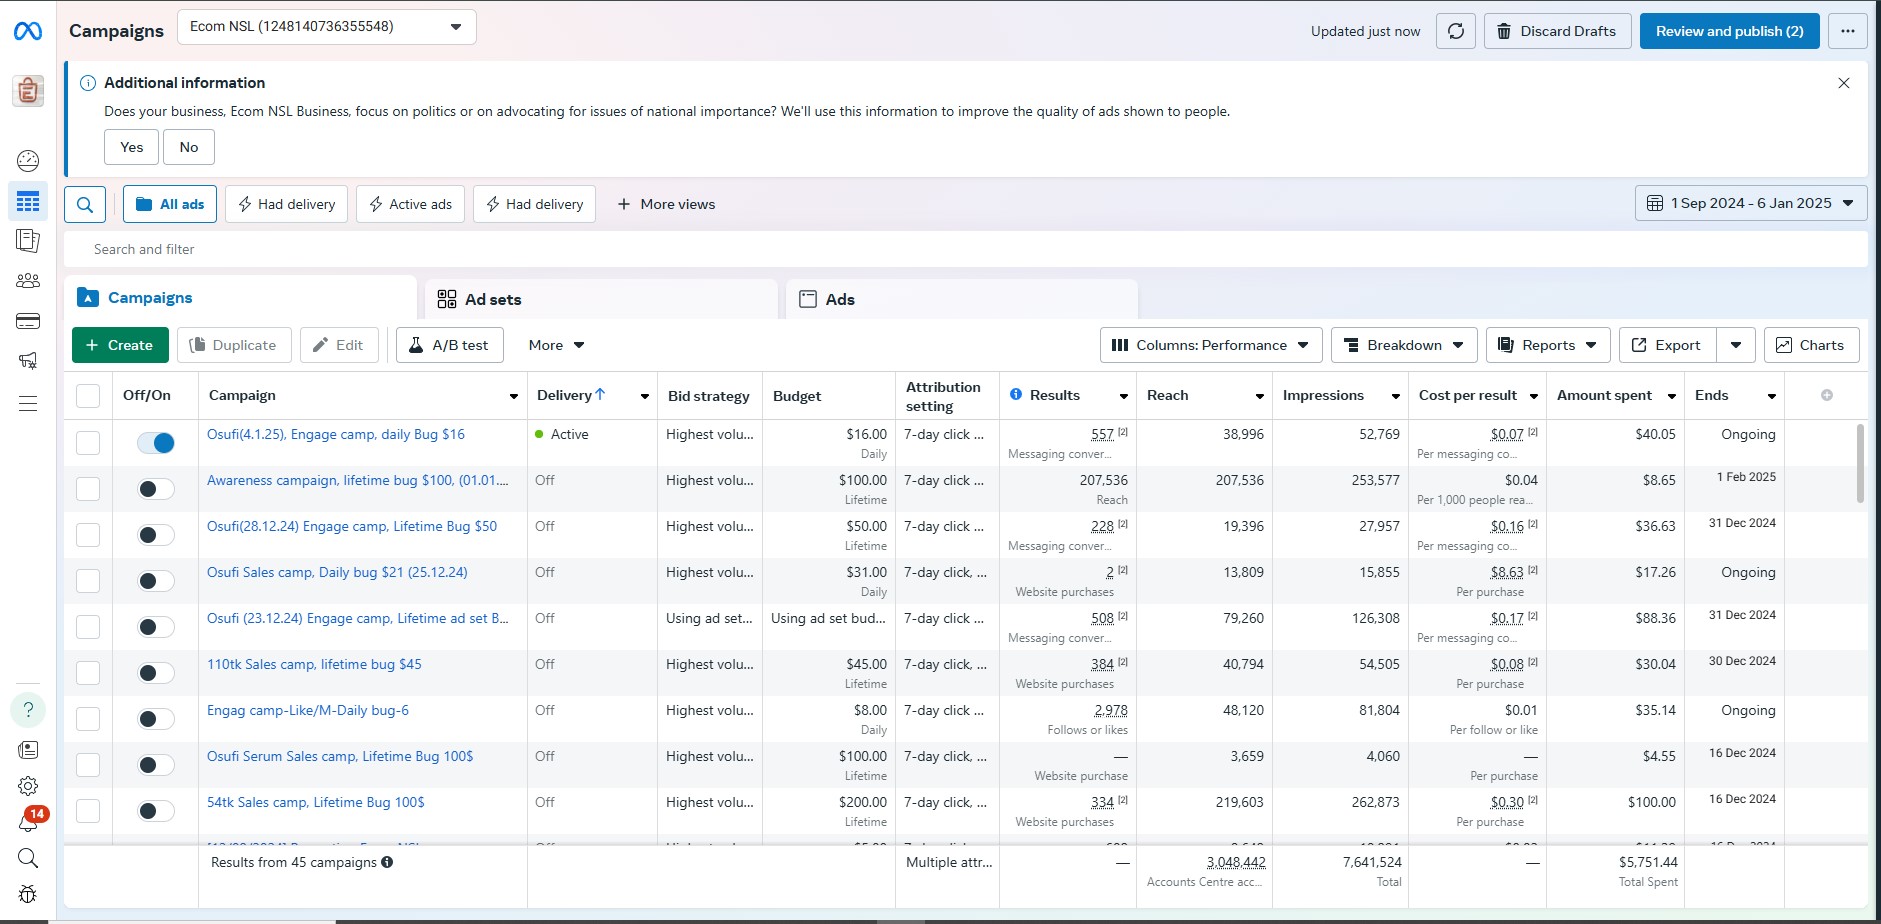Image resolution: width=1881 pixels, height=924 pixels.
Task: Switch to the Ad sets tab
Action: [602, 299]
